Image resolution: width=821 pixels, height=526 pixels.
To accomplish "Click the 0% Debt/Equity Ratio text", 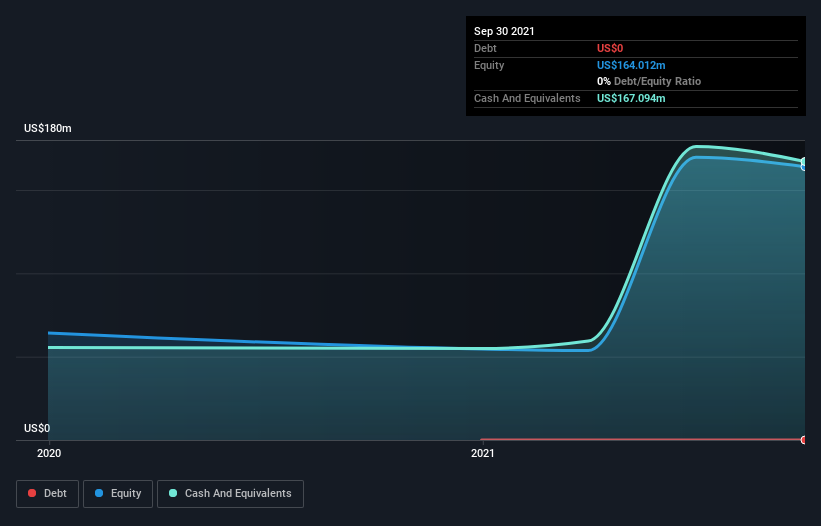I will click(x=649, y=81).
